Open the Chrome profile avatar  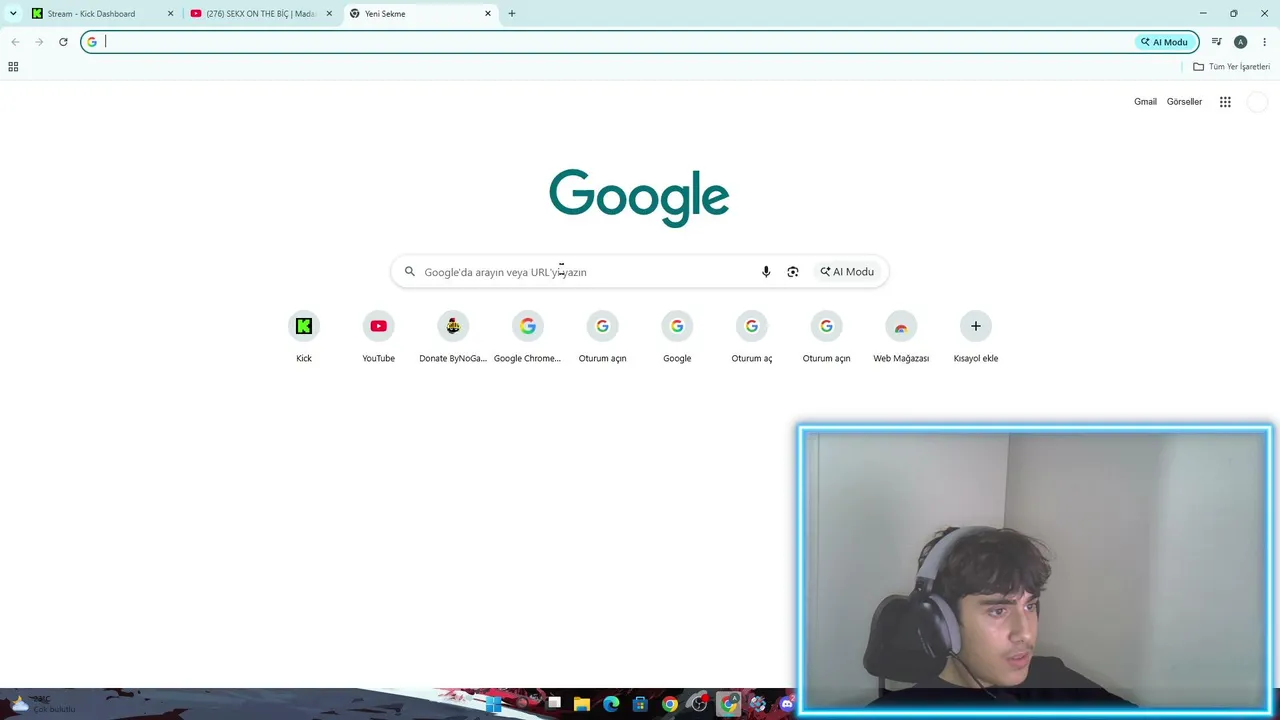pos(1240,42)
